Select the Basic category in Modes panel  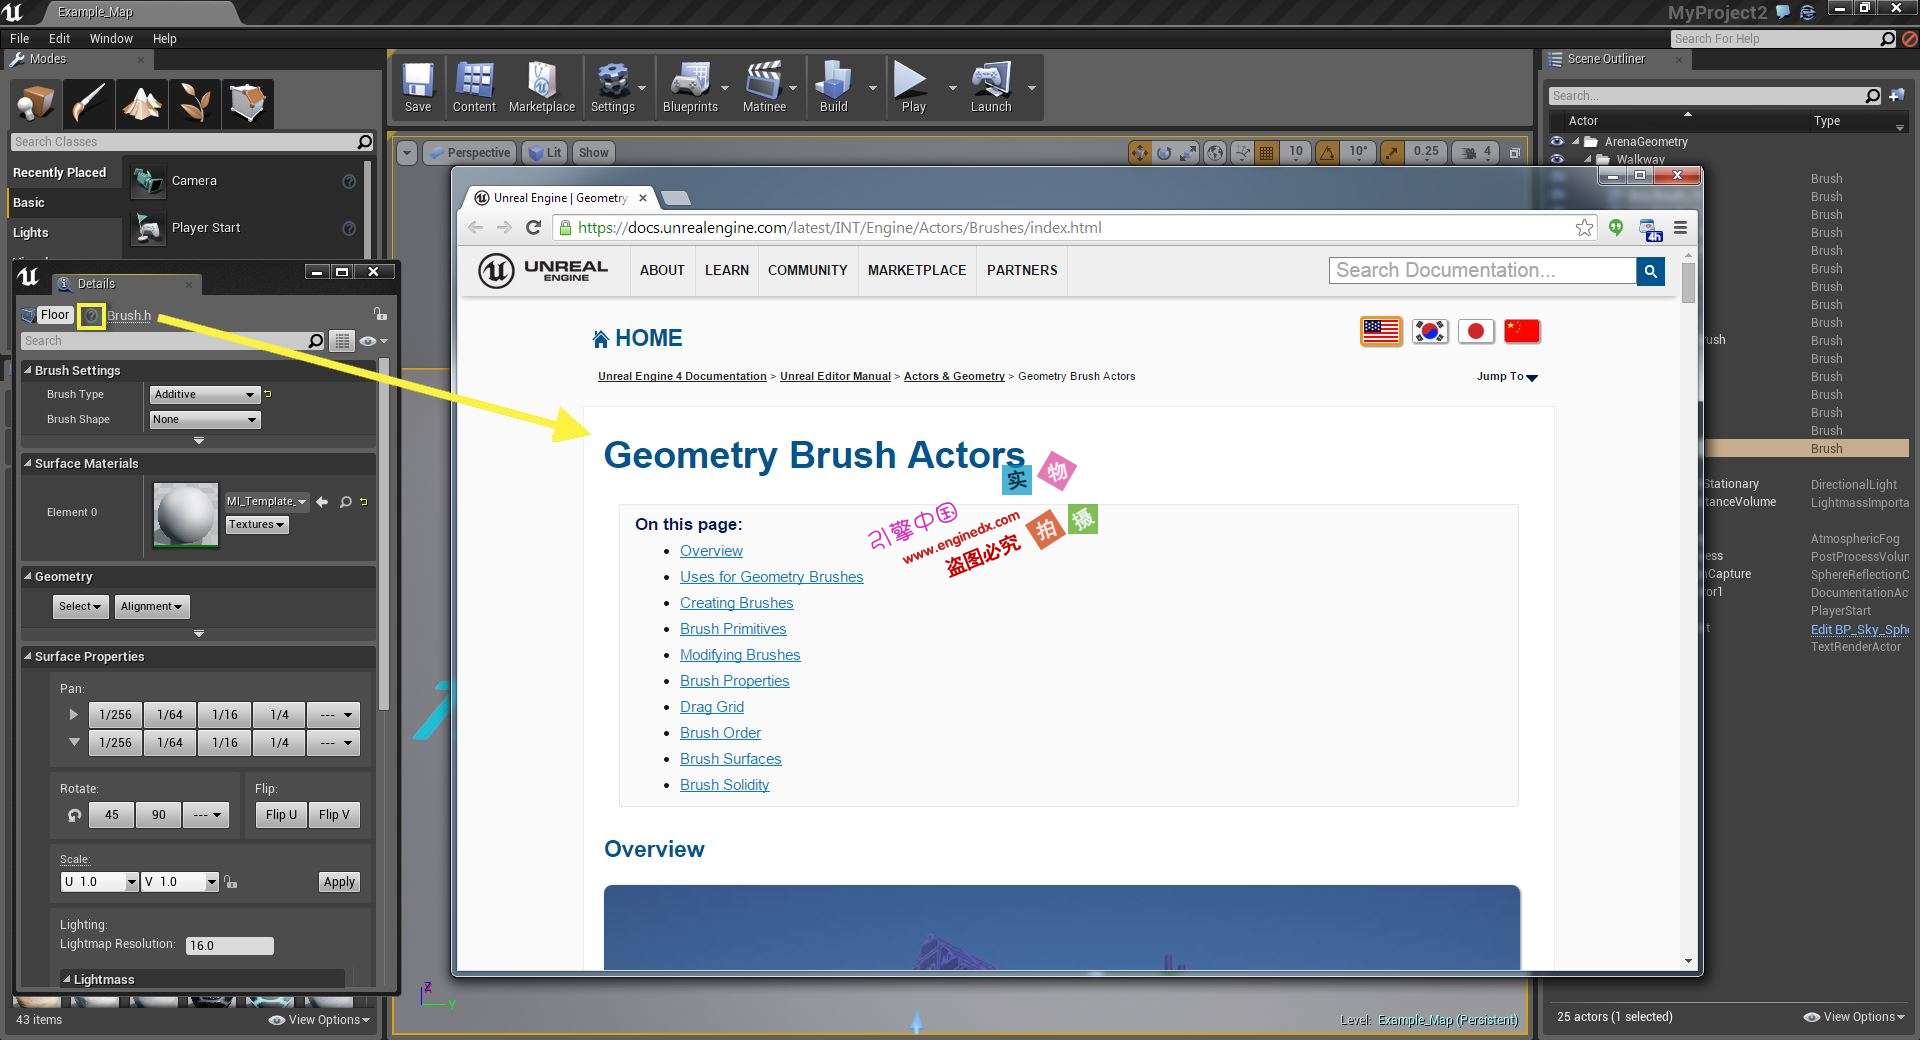(64, 202)
